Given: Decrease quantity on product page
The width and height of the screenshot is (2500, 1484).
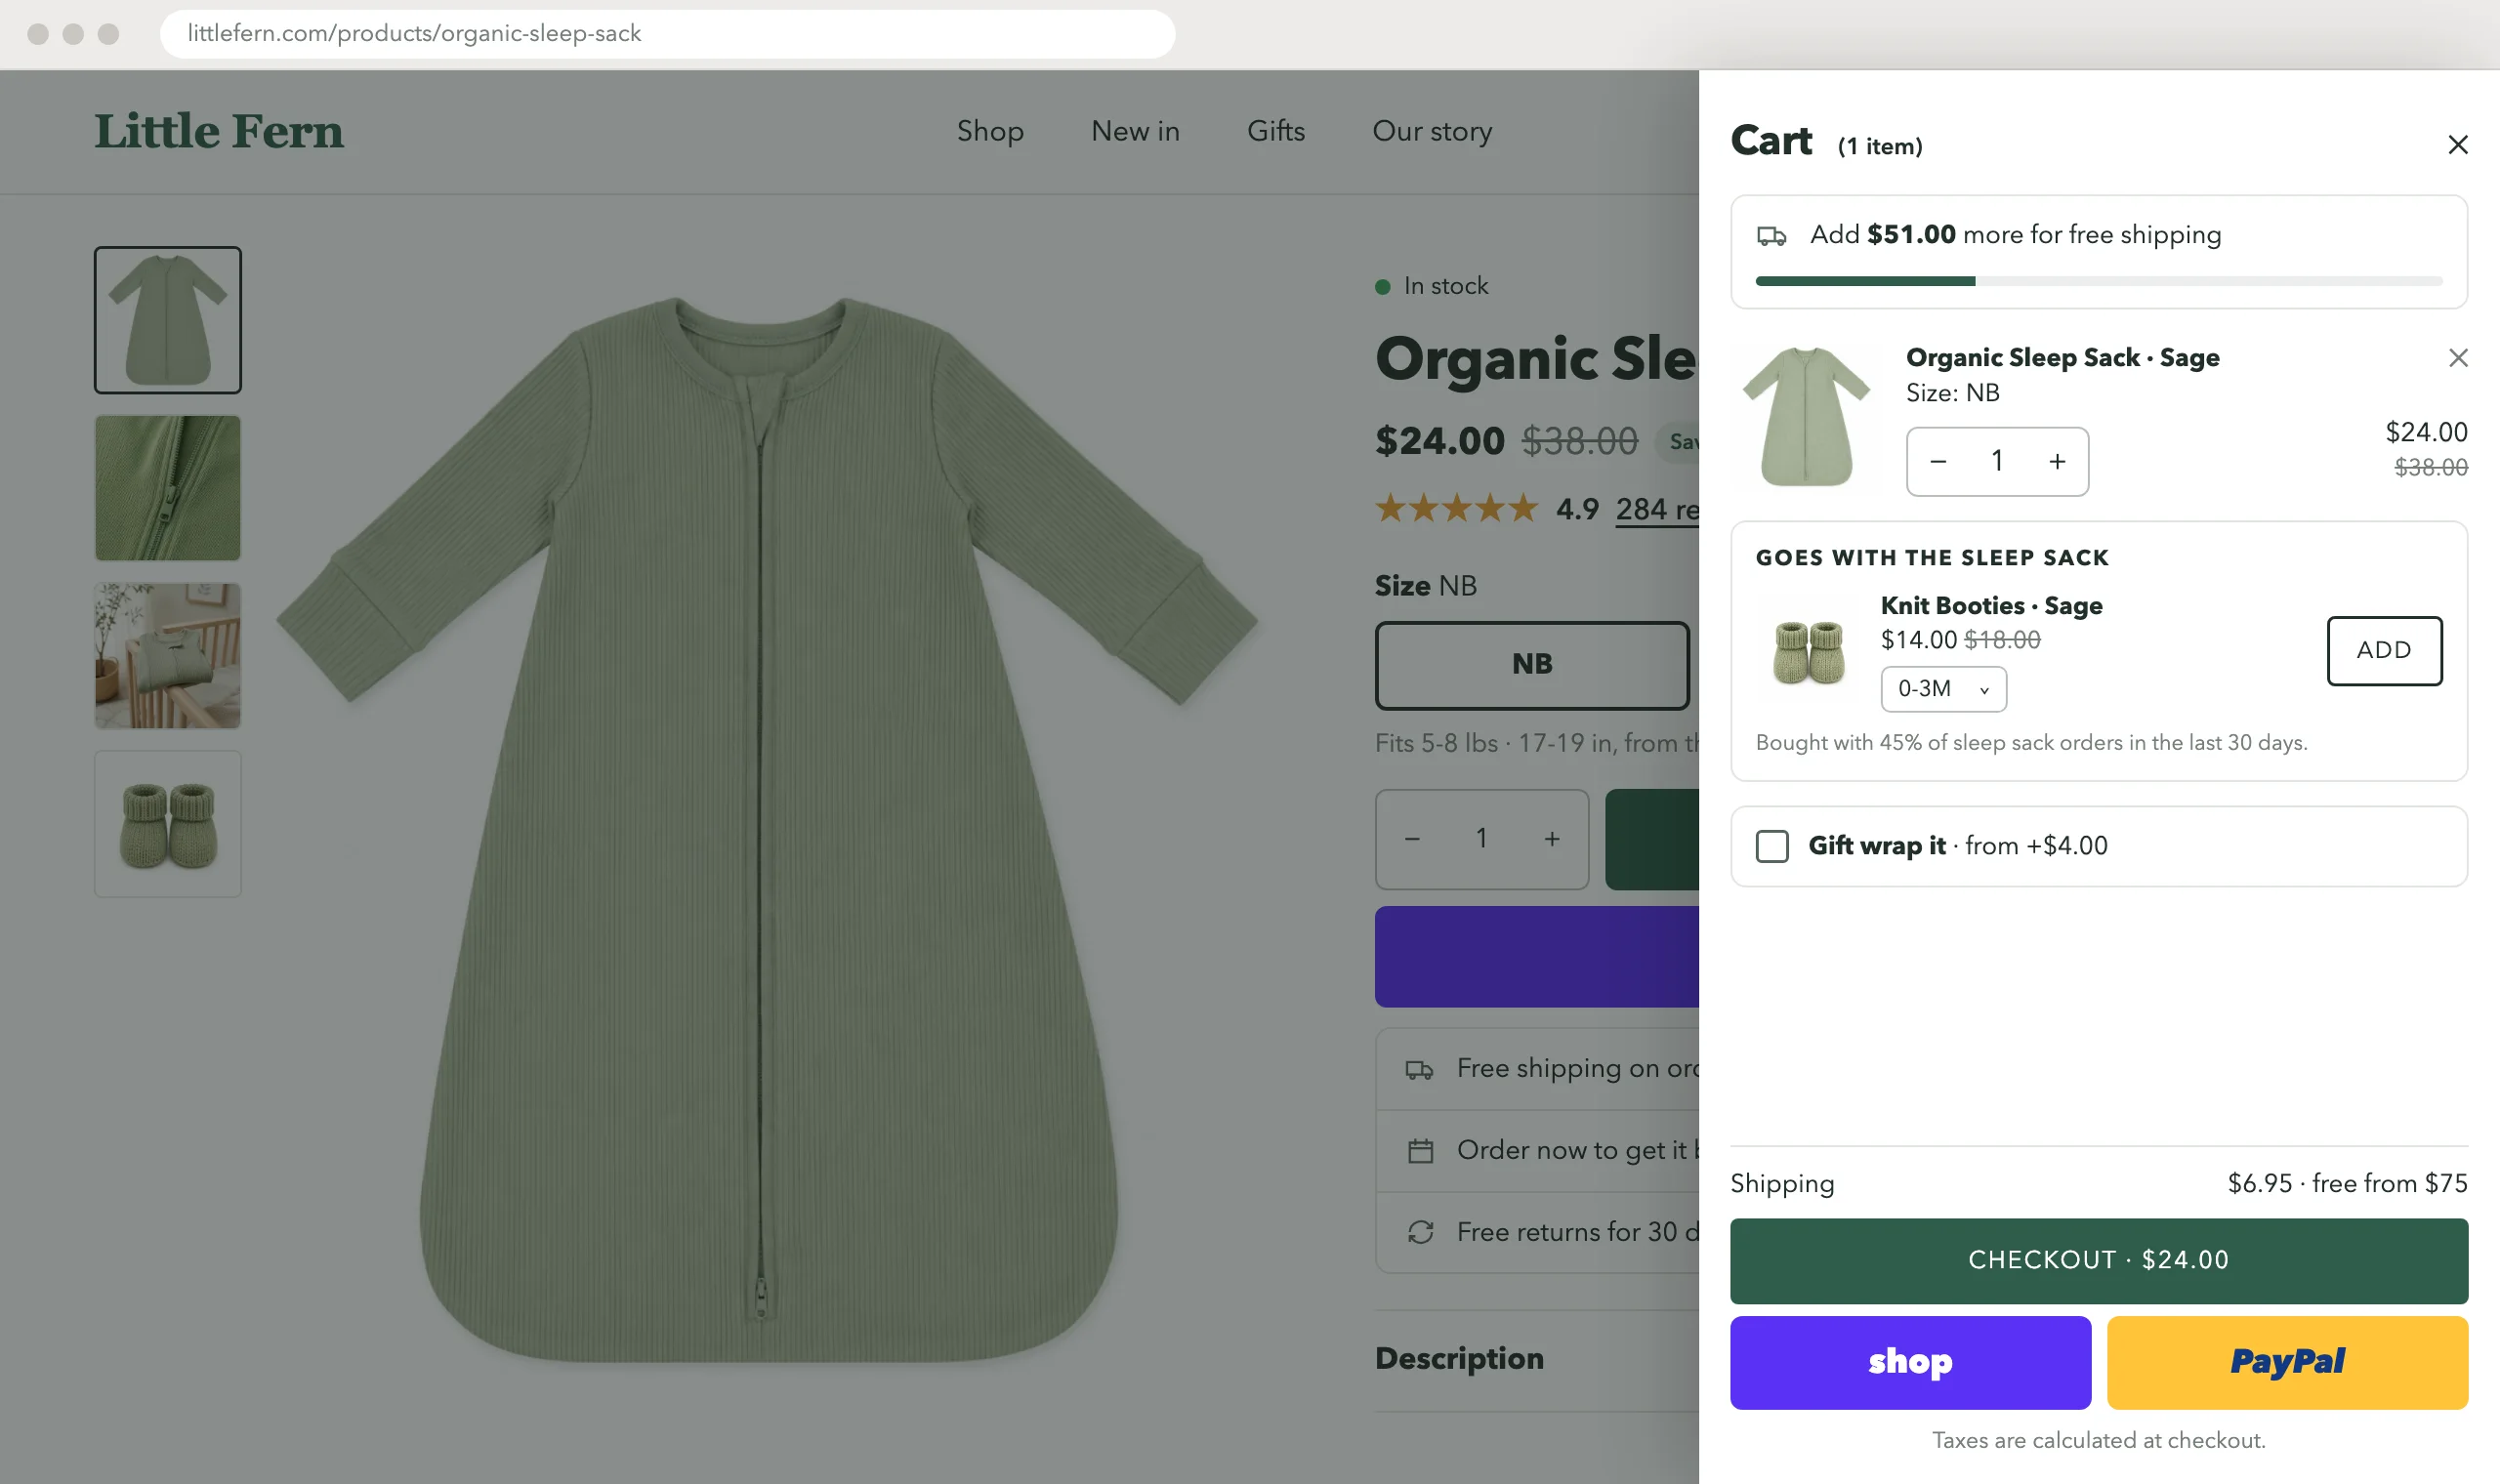Looking at the screenshot, I should pos(1411,839).
